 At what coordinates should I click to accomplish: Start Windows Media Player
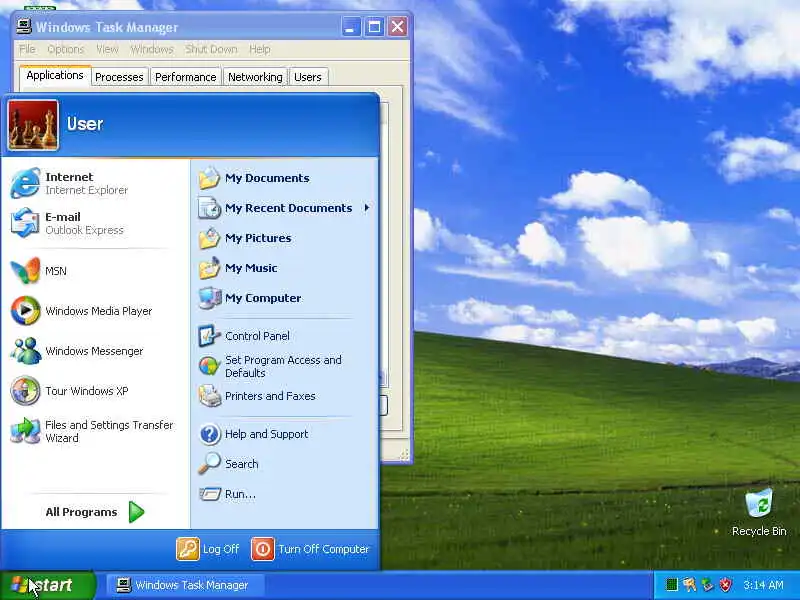pyautogui.click(x=95, y=311)
